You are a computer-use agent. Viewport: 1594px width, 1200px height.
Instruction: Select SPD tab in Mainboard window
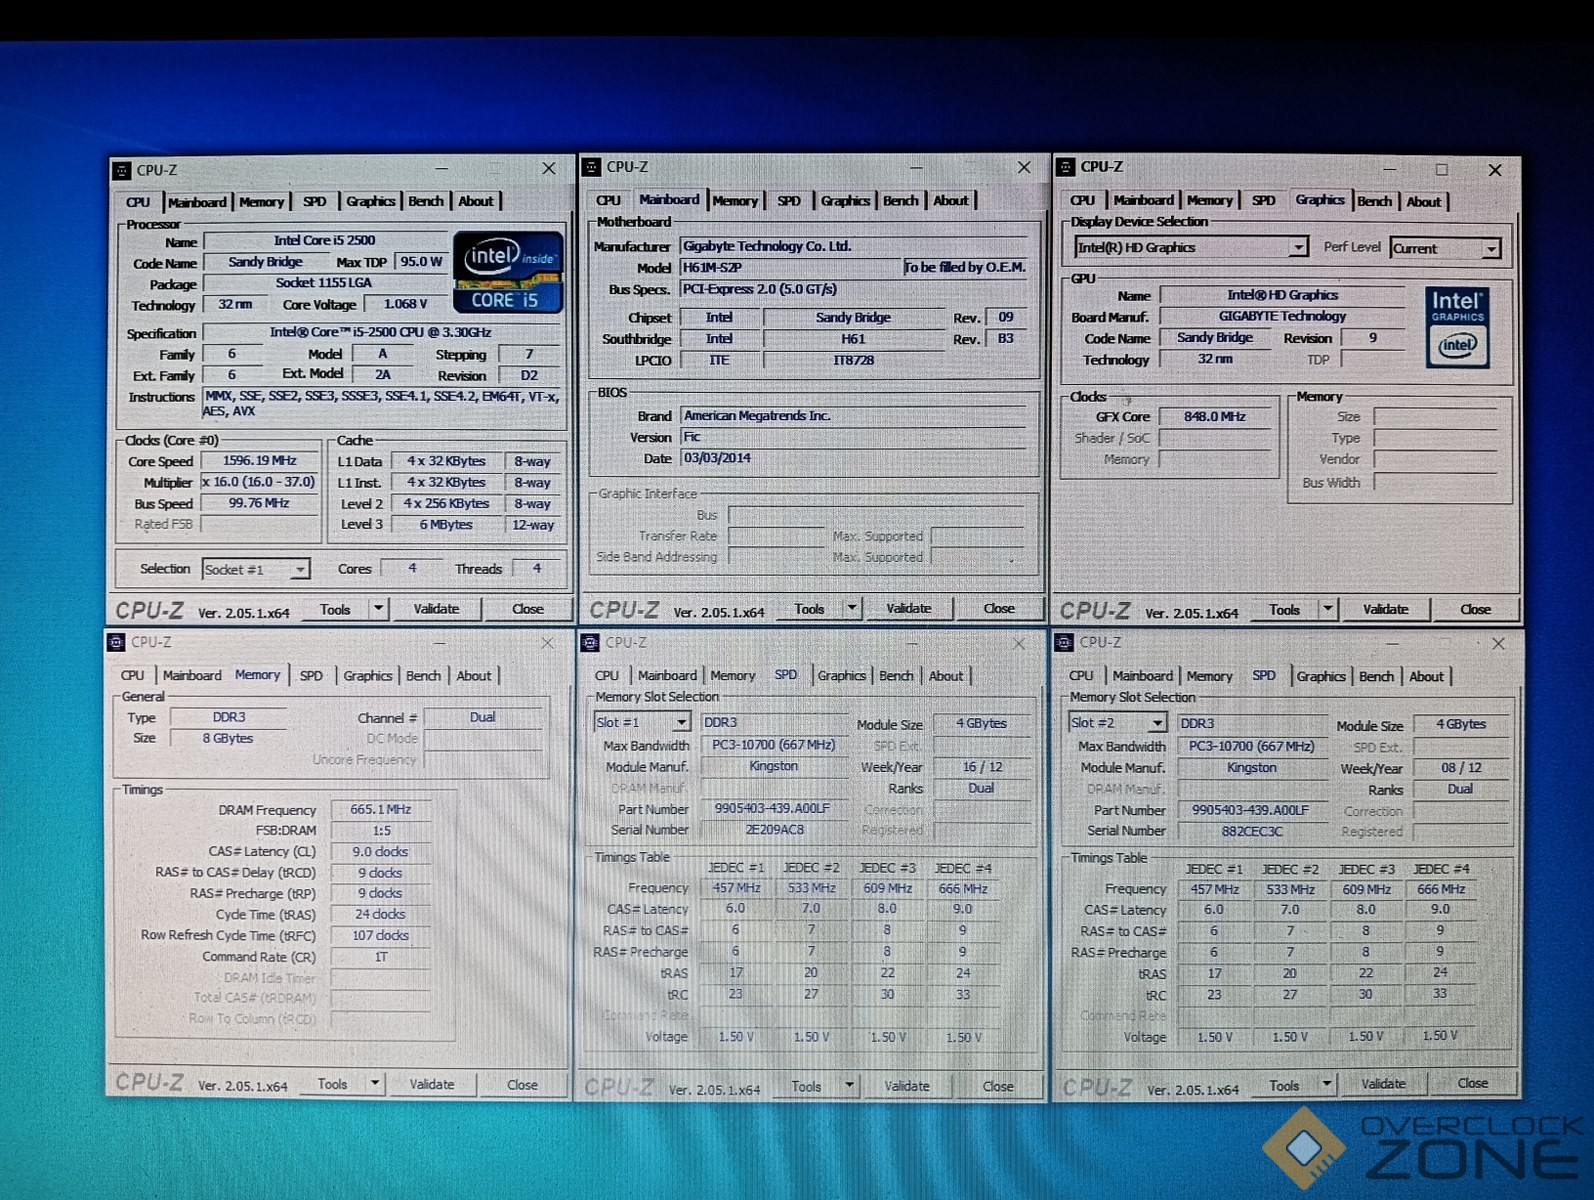click(789, 201)
